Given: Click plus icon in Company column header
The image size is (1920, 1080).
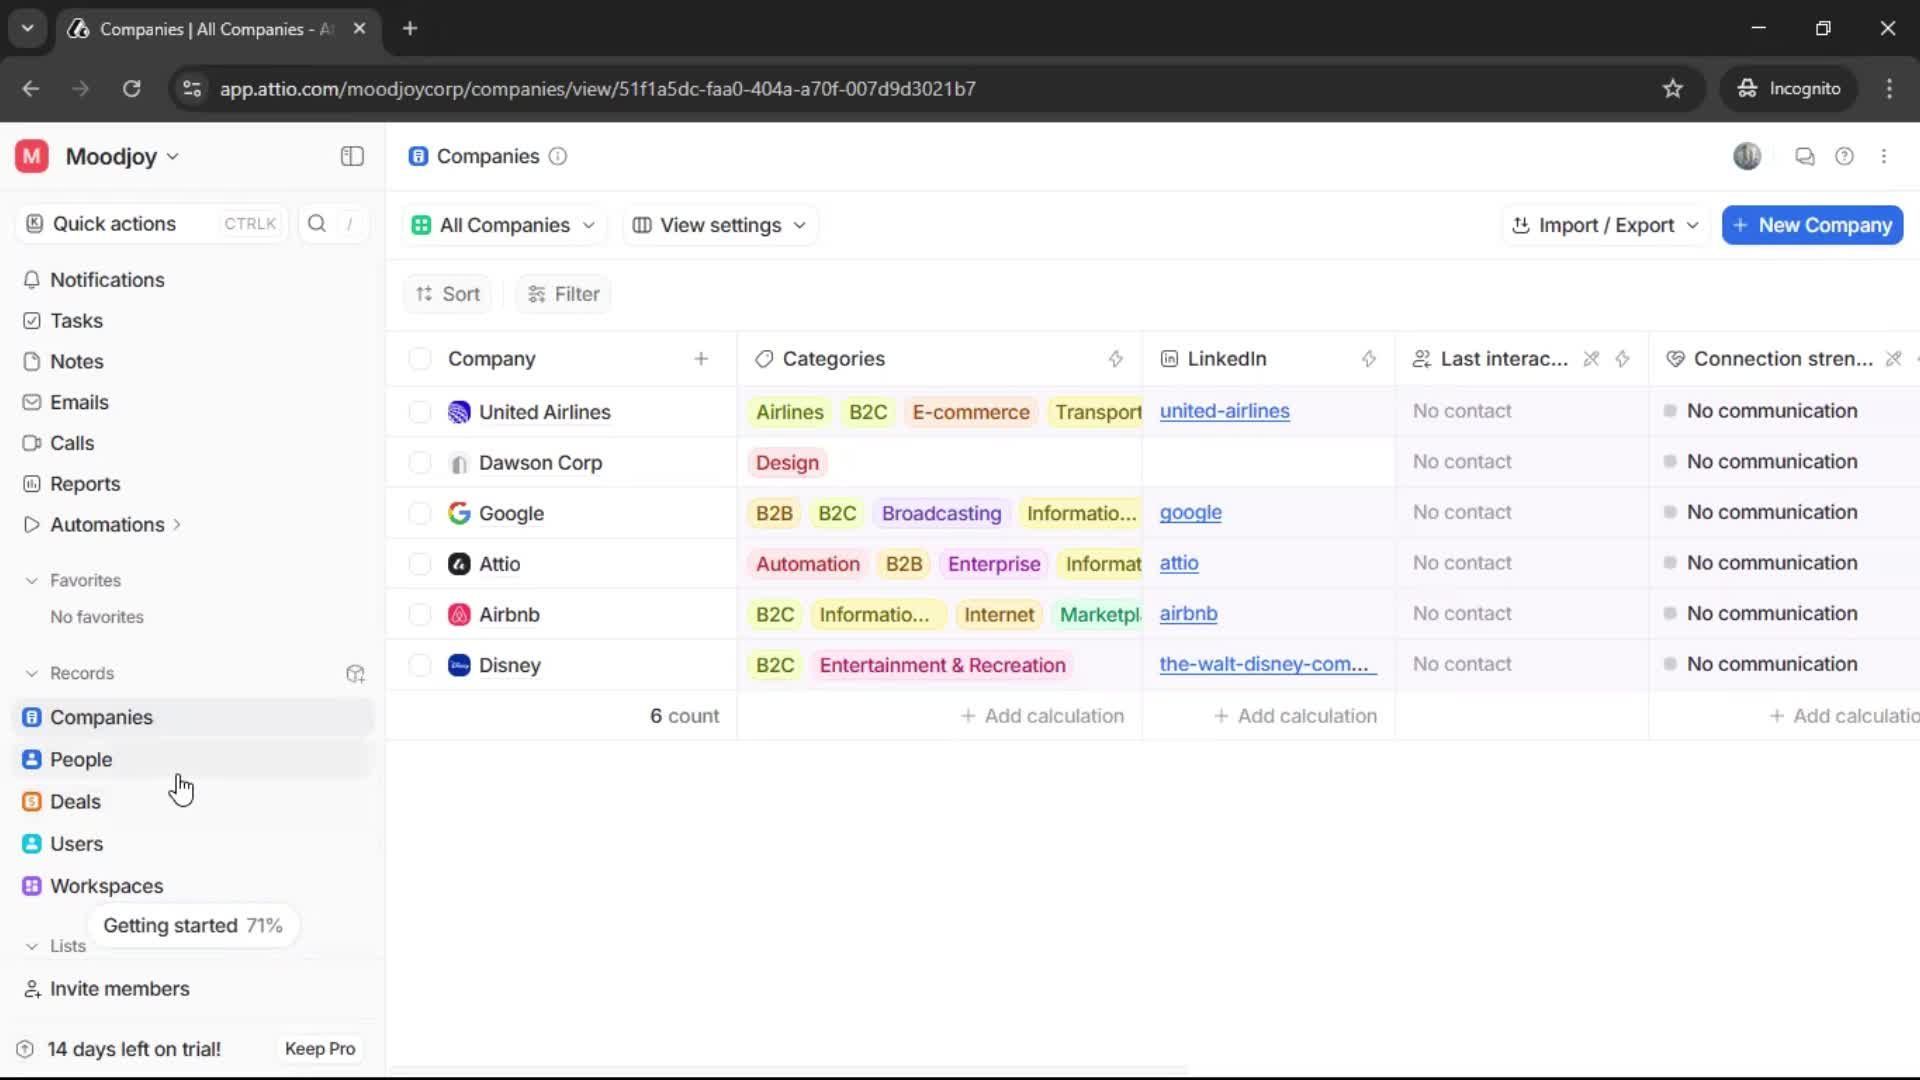Looking at the screenshot, I should pos(701,358).
